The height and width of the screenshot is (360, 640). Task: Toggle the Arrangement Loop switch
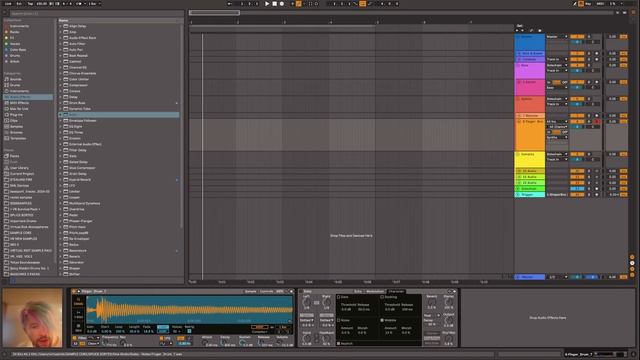pos(362,4)
